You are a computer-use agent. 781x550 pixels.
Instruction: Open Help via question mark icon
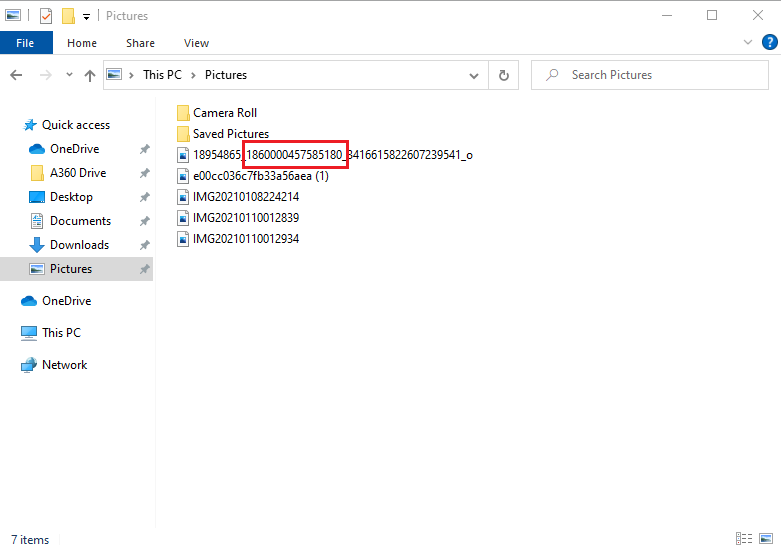(x=770, y=42)
